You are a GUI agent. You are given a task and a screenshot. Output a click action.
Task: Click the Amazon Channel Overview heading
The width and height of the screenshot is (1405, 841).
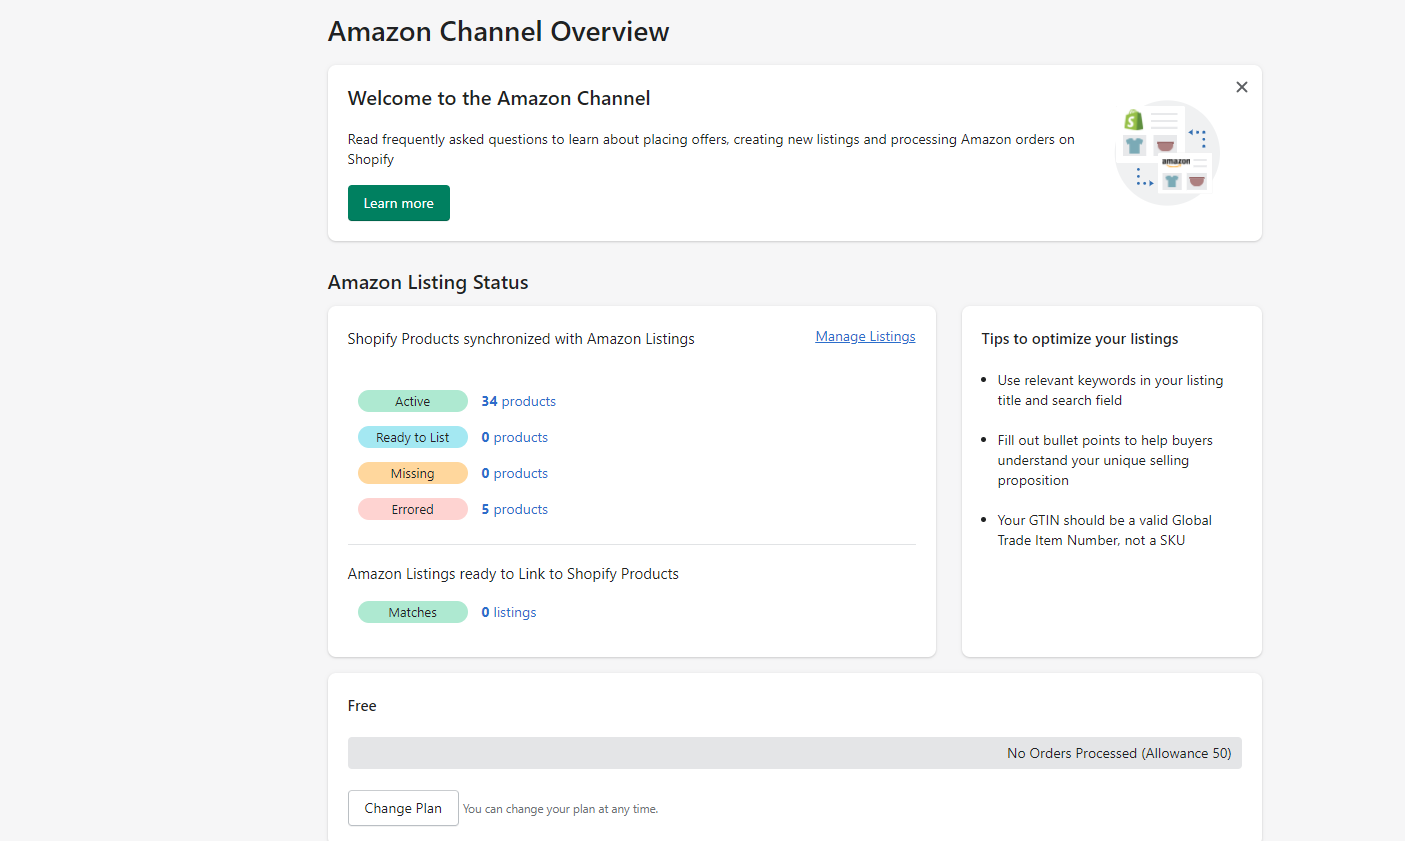pos(498,32)
